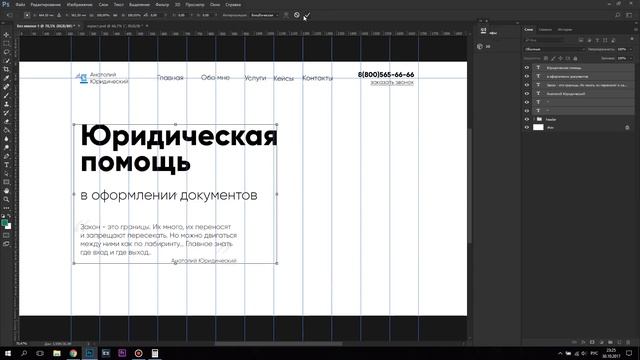Open the Файл menu
Image resolution: width=640 pixels, height=360 pixels.
coord(20,5)
